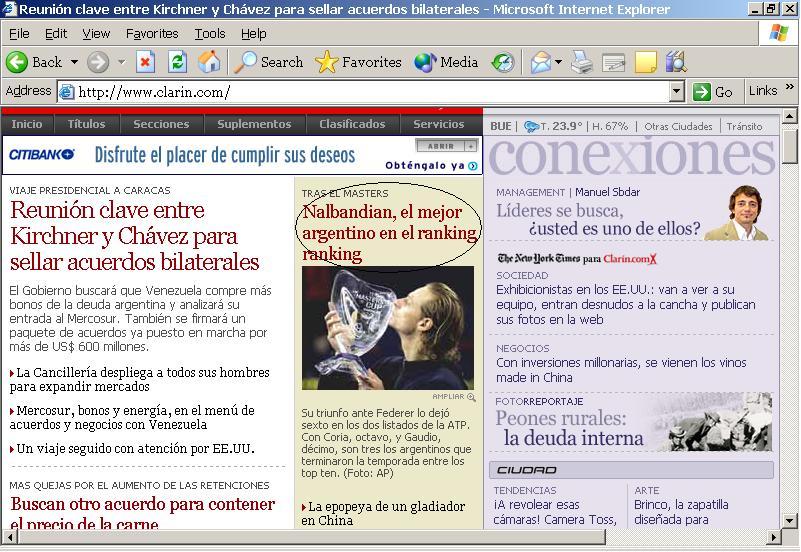Screen dimensions: 801x552
Task: Open Back button history dropdown arrow
Action: [x=75, y=62]
